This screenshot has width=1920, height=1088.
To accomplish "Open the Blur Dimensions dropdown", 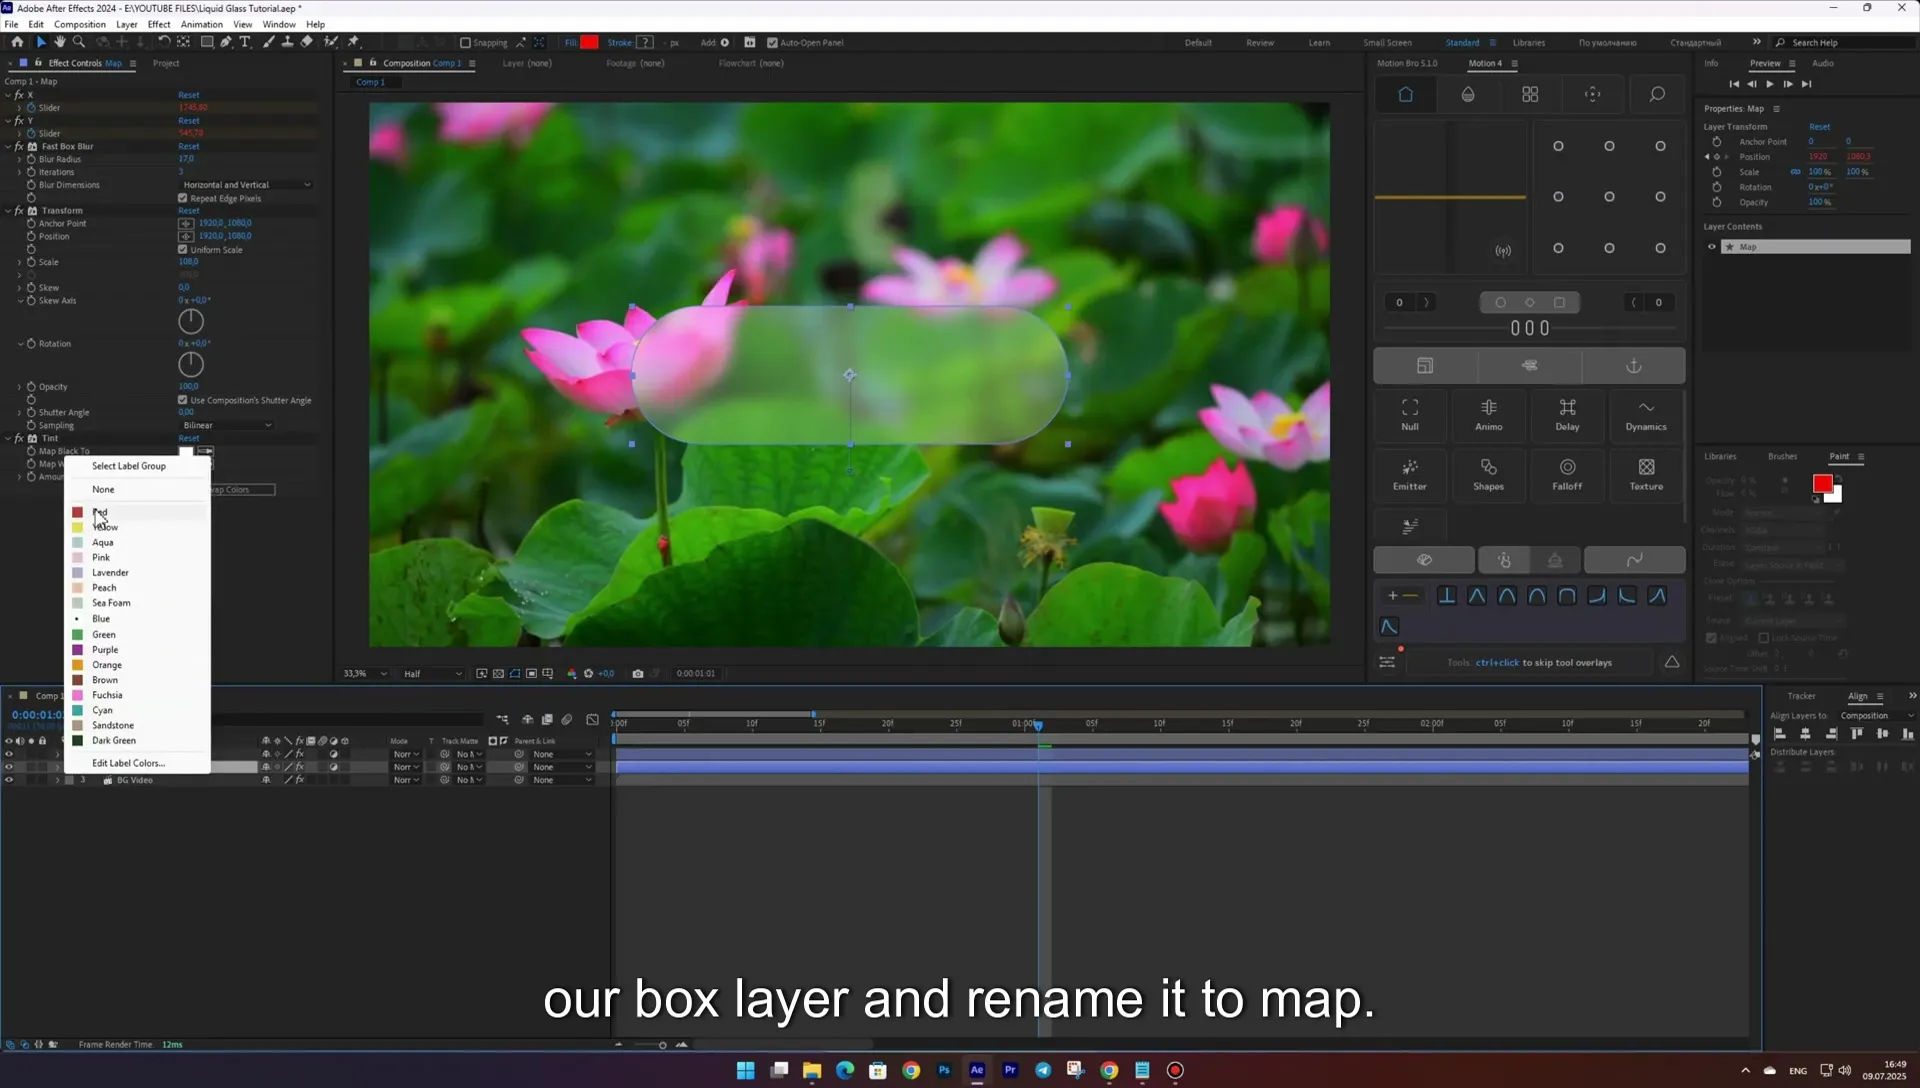I will [246, 185].
